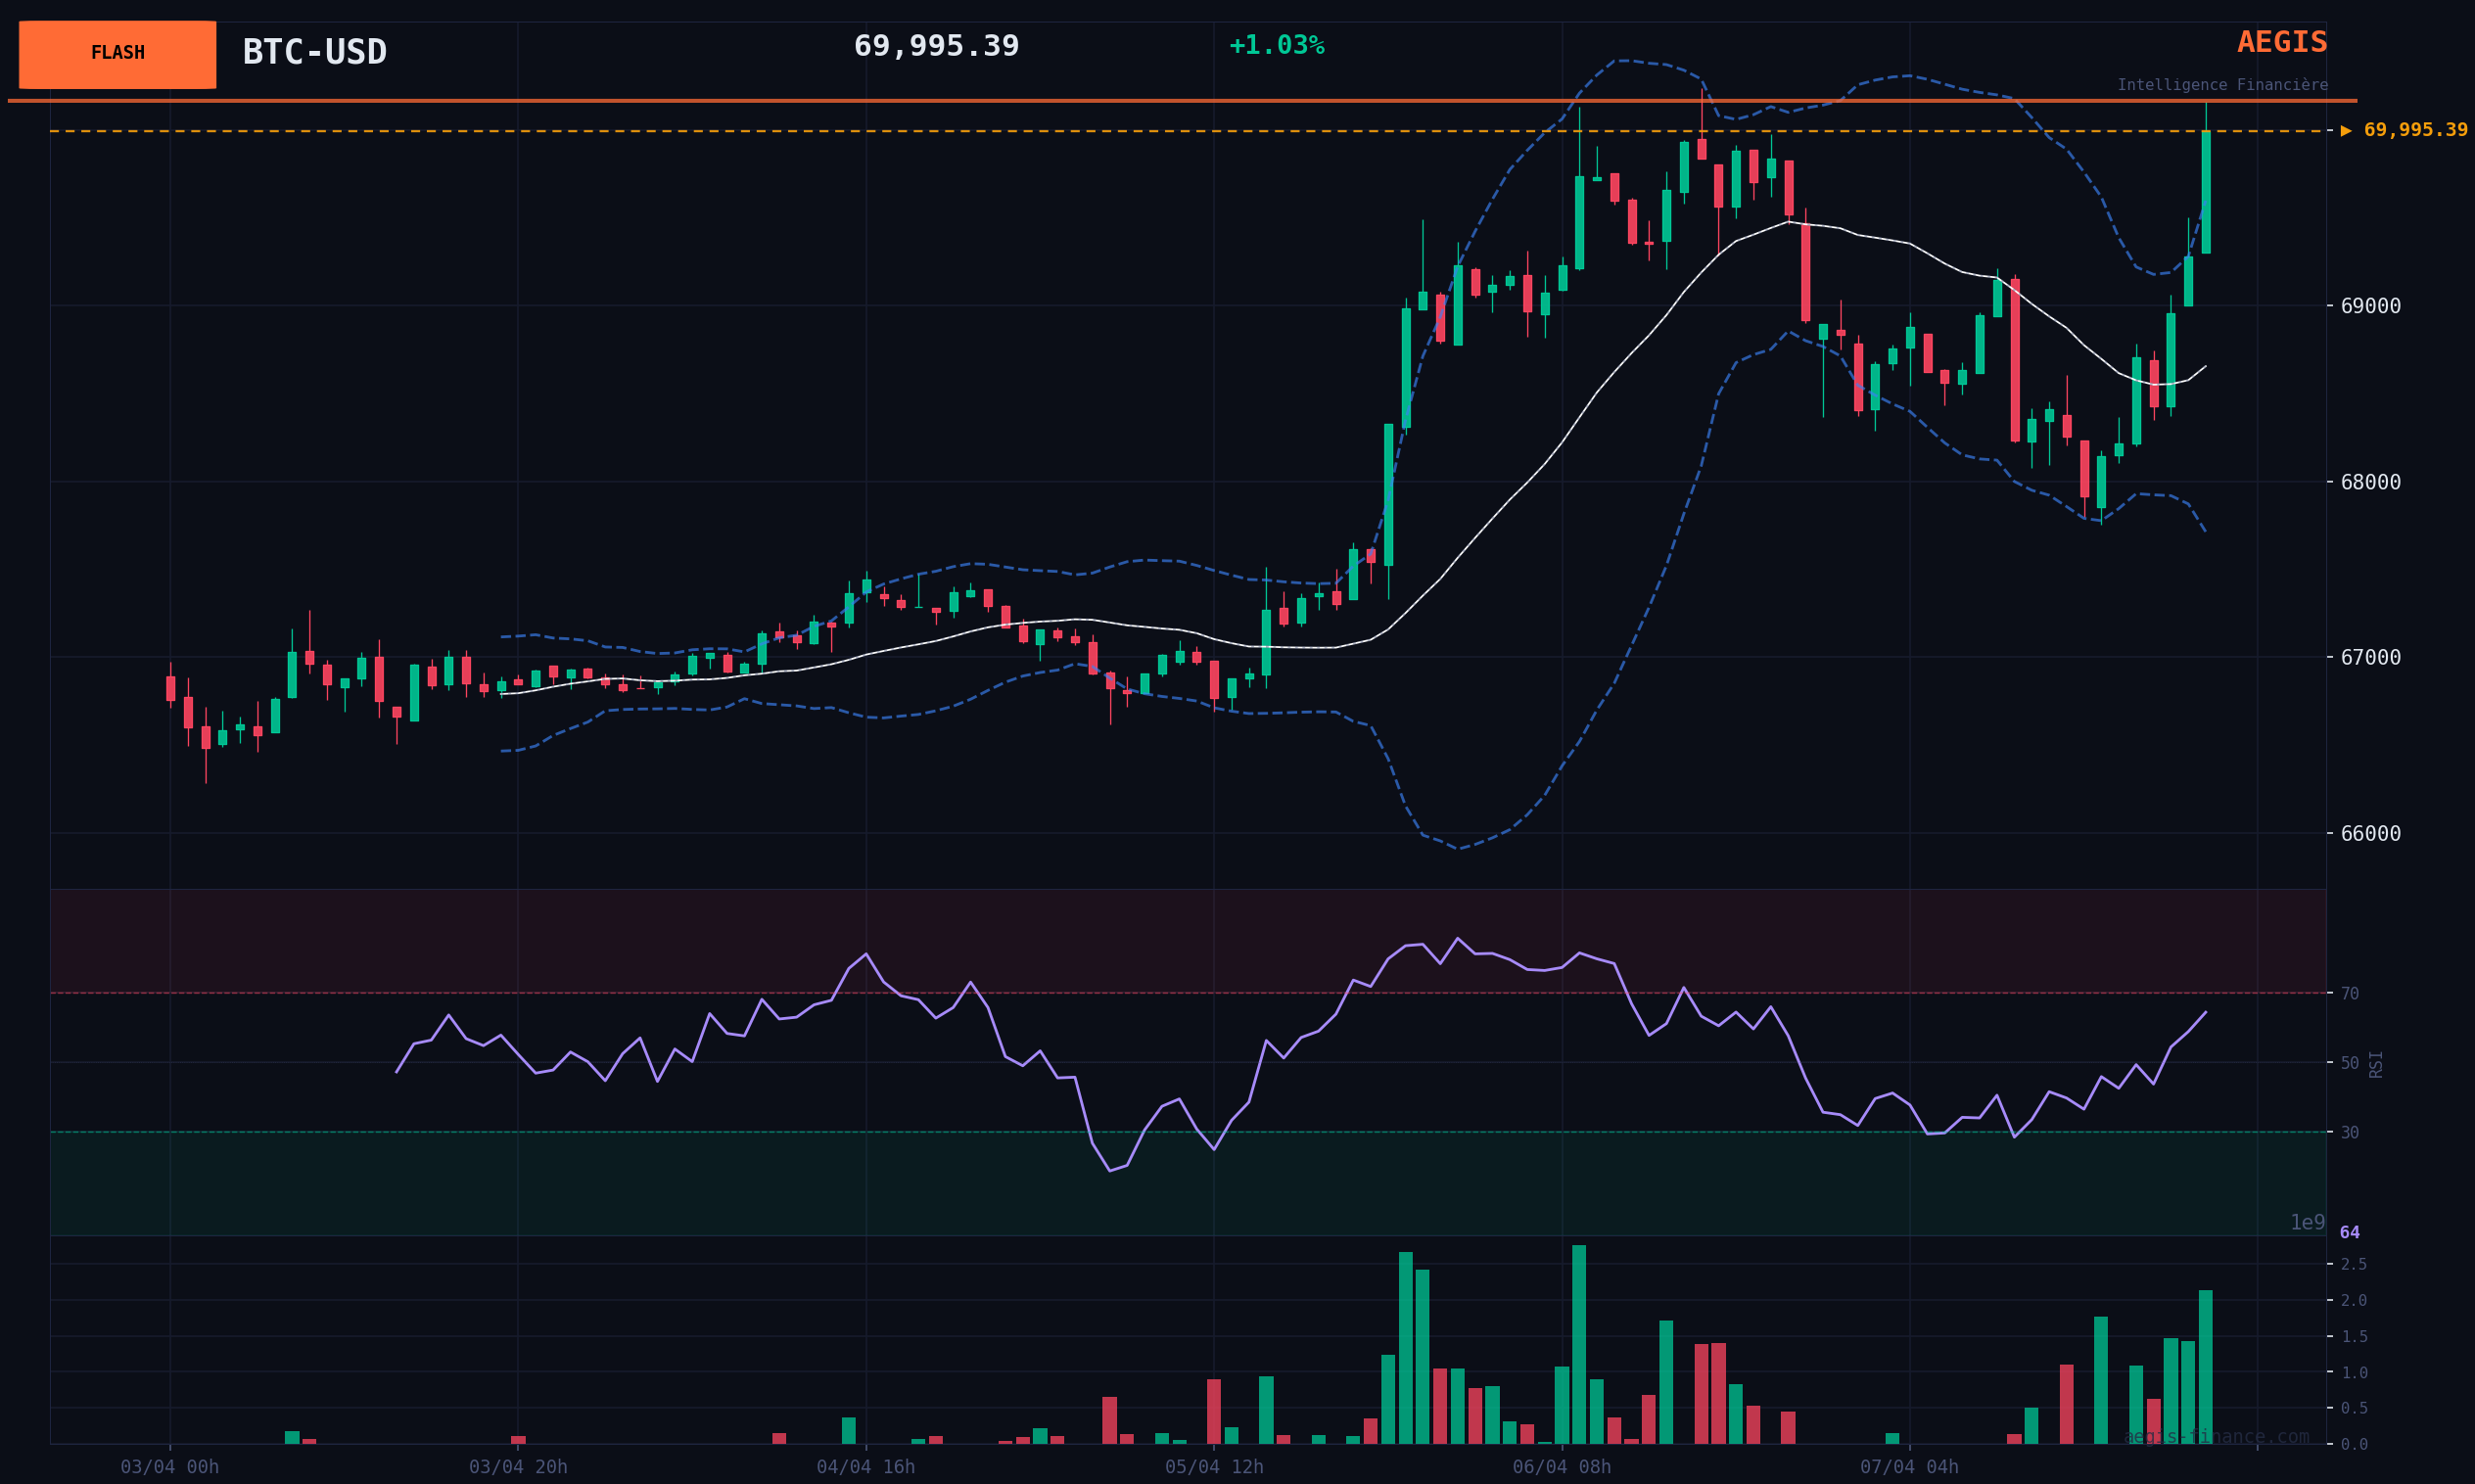Click the orange current price arrow marker
The height and width of the screenshot is (1484, 2475).
[x=2345, y=131]
